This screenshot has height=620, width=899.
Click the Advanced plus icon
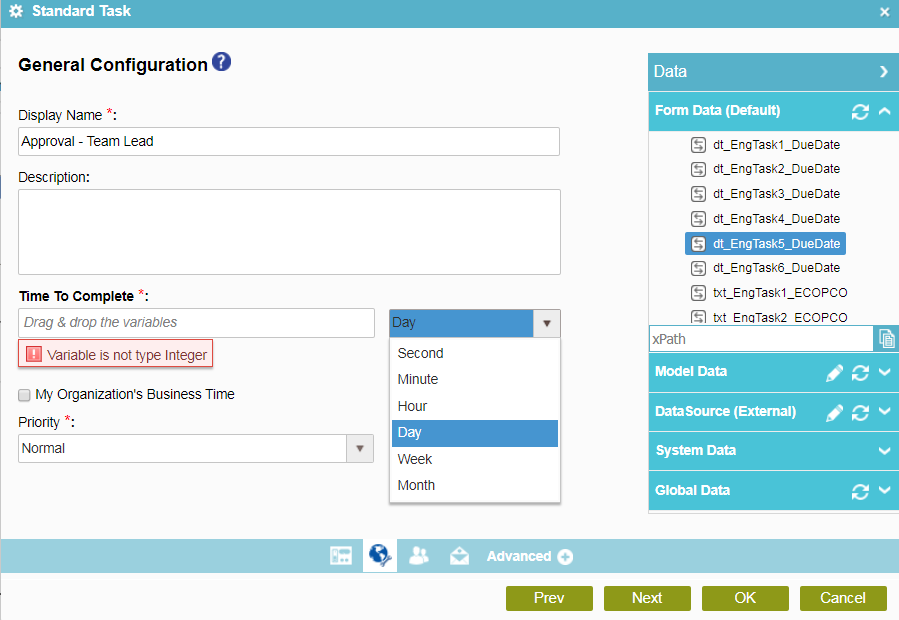pos(565,557)
